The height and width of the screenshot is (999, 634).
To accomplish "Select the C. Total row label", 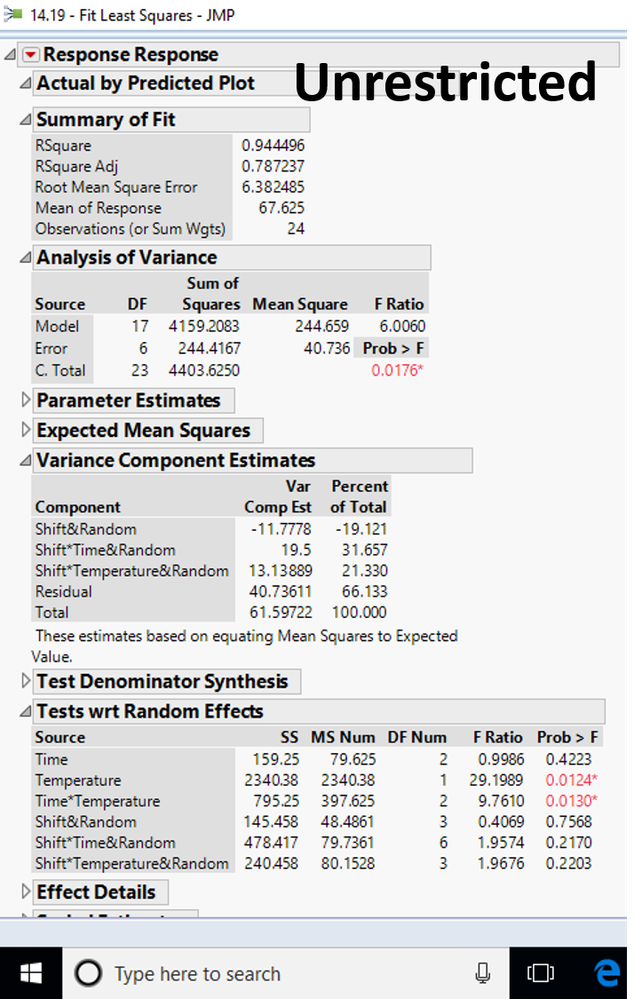I will pyautogui.click(x=60, y=370).
